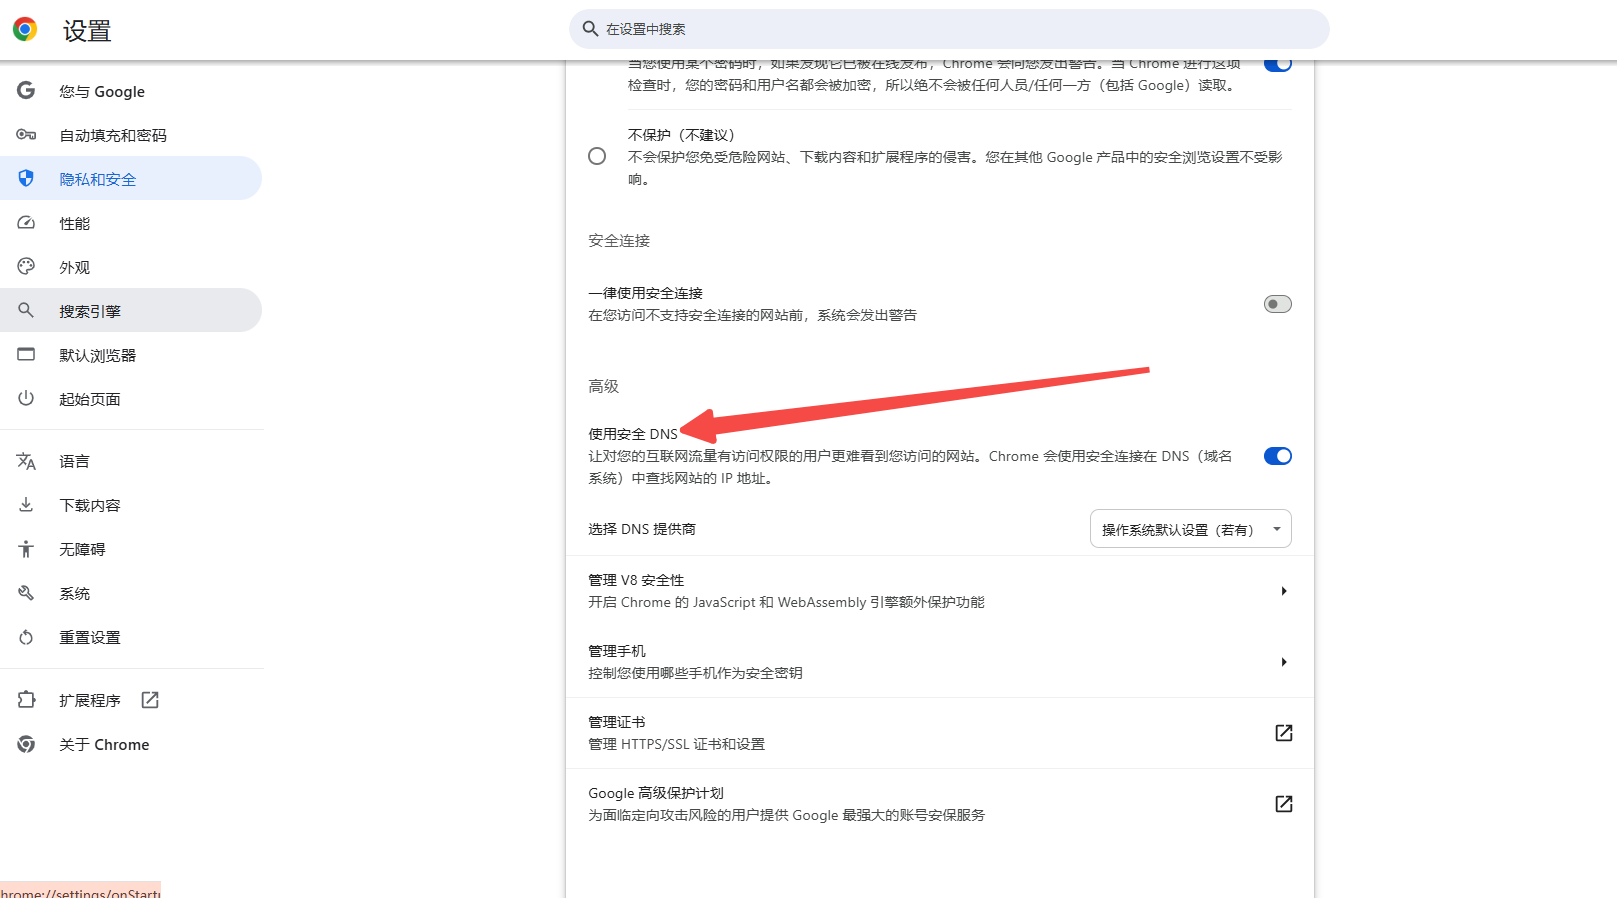Open the DNS provider dropdown 操作系统默认设置
This screenshot has height=898, width=1617.
click(1190, 529)
